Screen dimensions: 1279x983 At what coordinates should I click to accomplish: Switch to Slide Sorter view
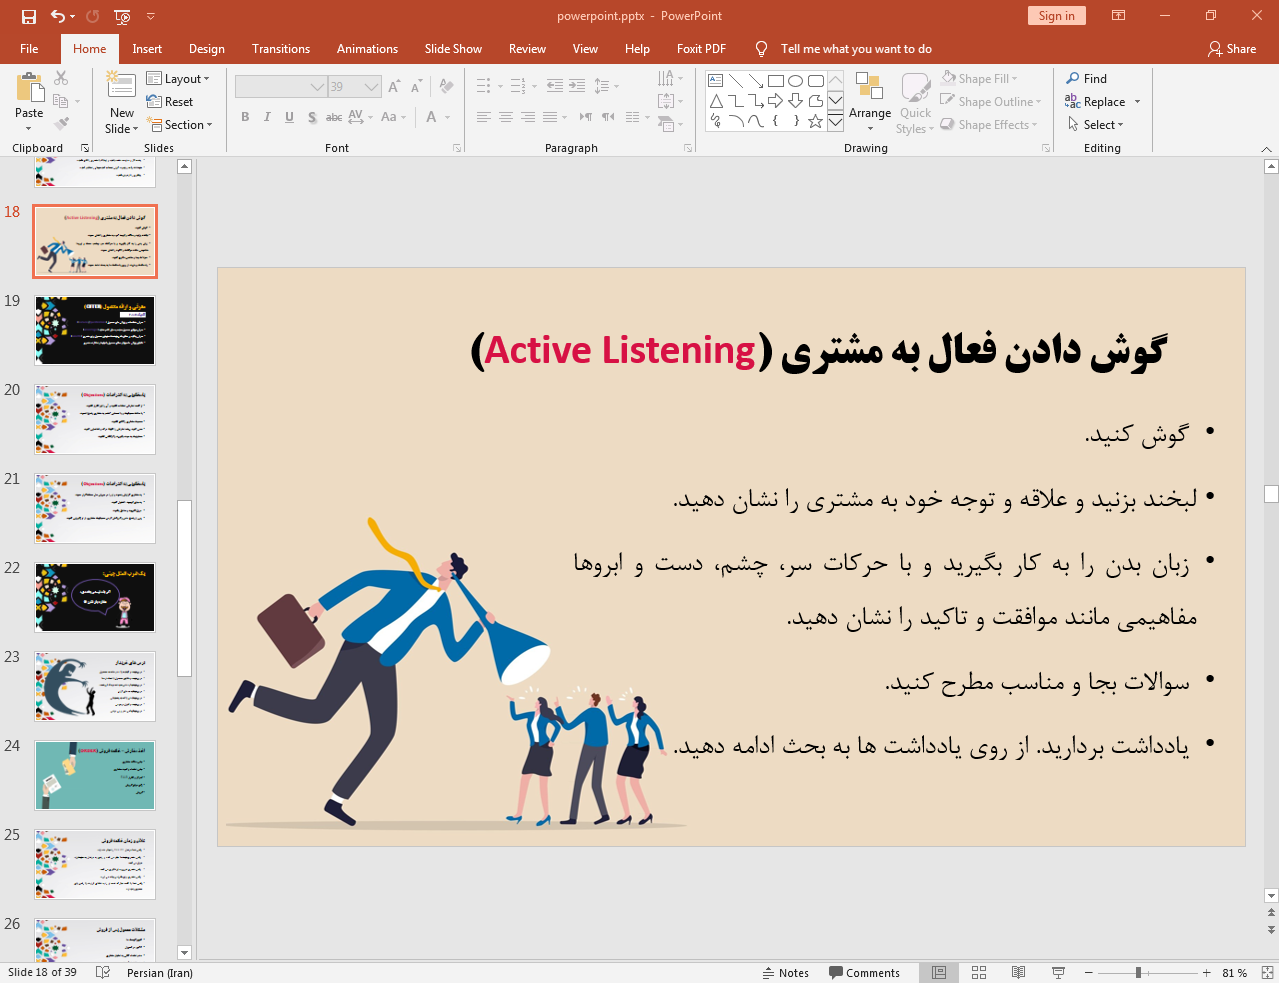pos(978,972)
